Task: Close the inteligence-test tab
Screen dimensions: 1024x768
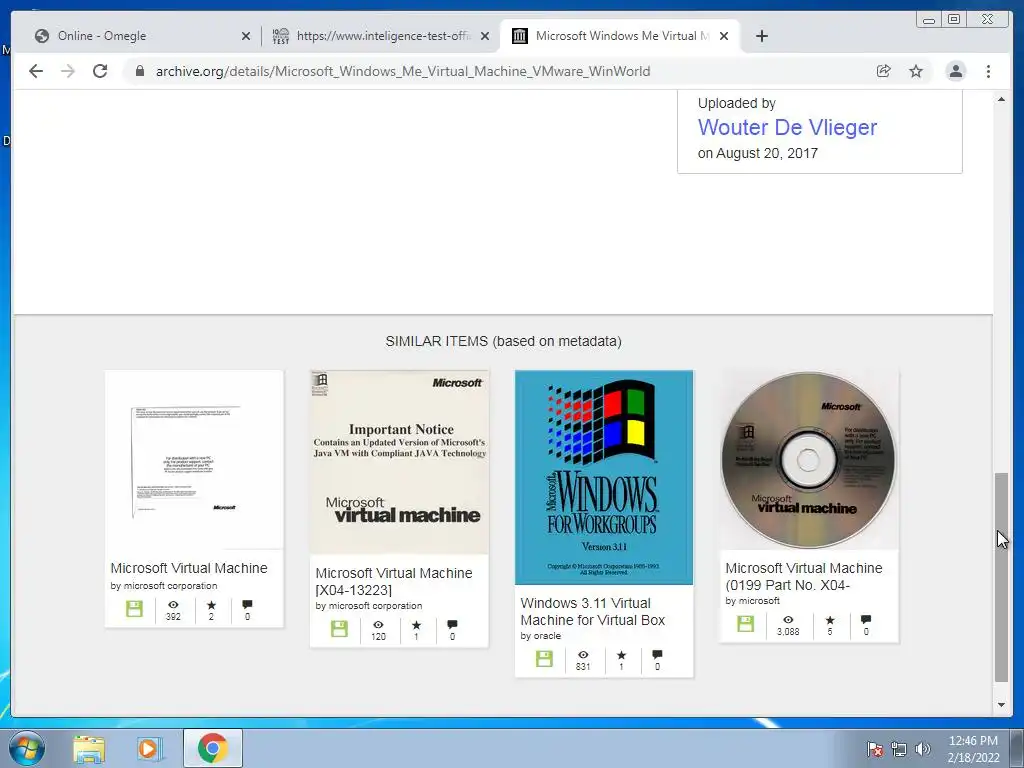Action: pos(485,36)
